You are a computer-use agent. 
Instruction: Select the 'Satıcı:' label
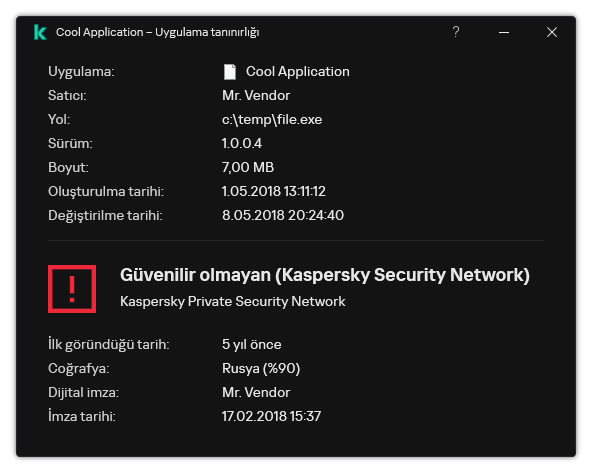(67, 96)
